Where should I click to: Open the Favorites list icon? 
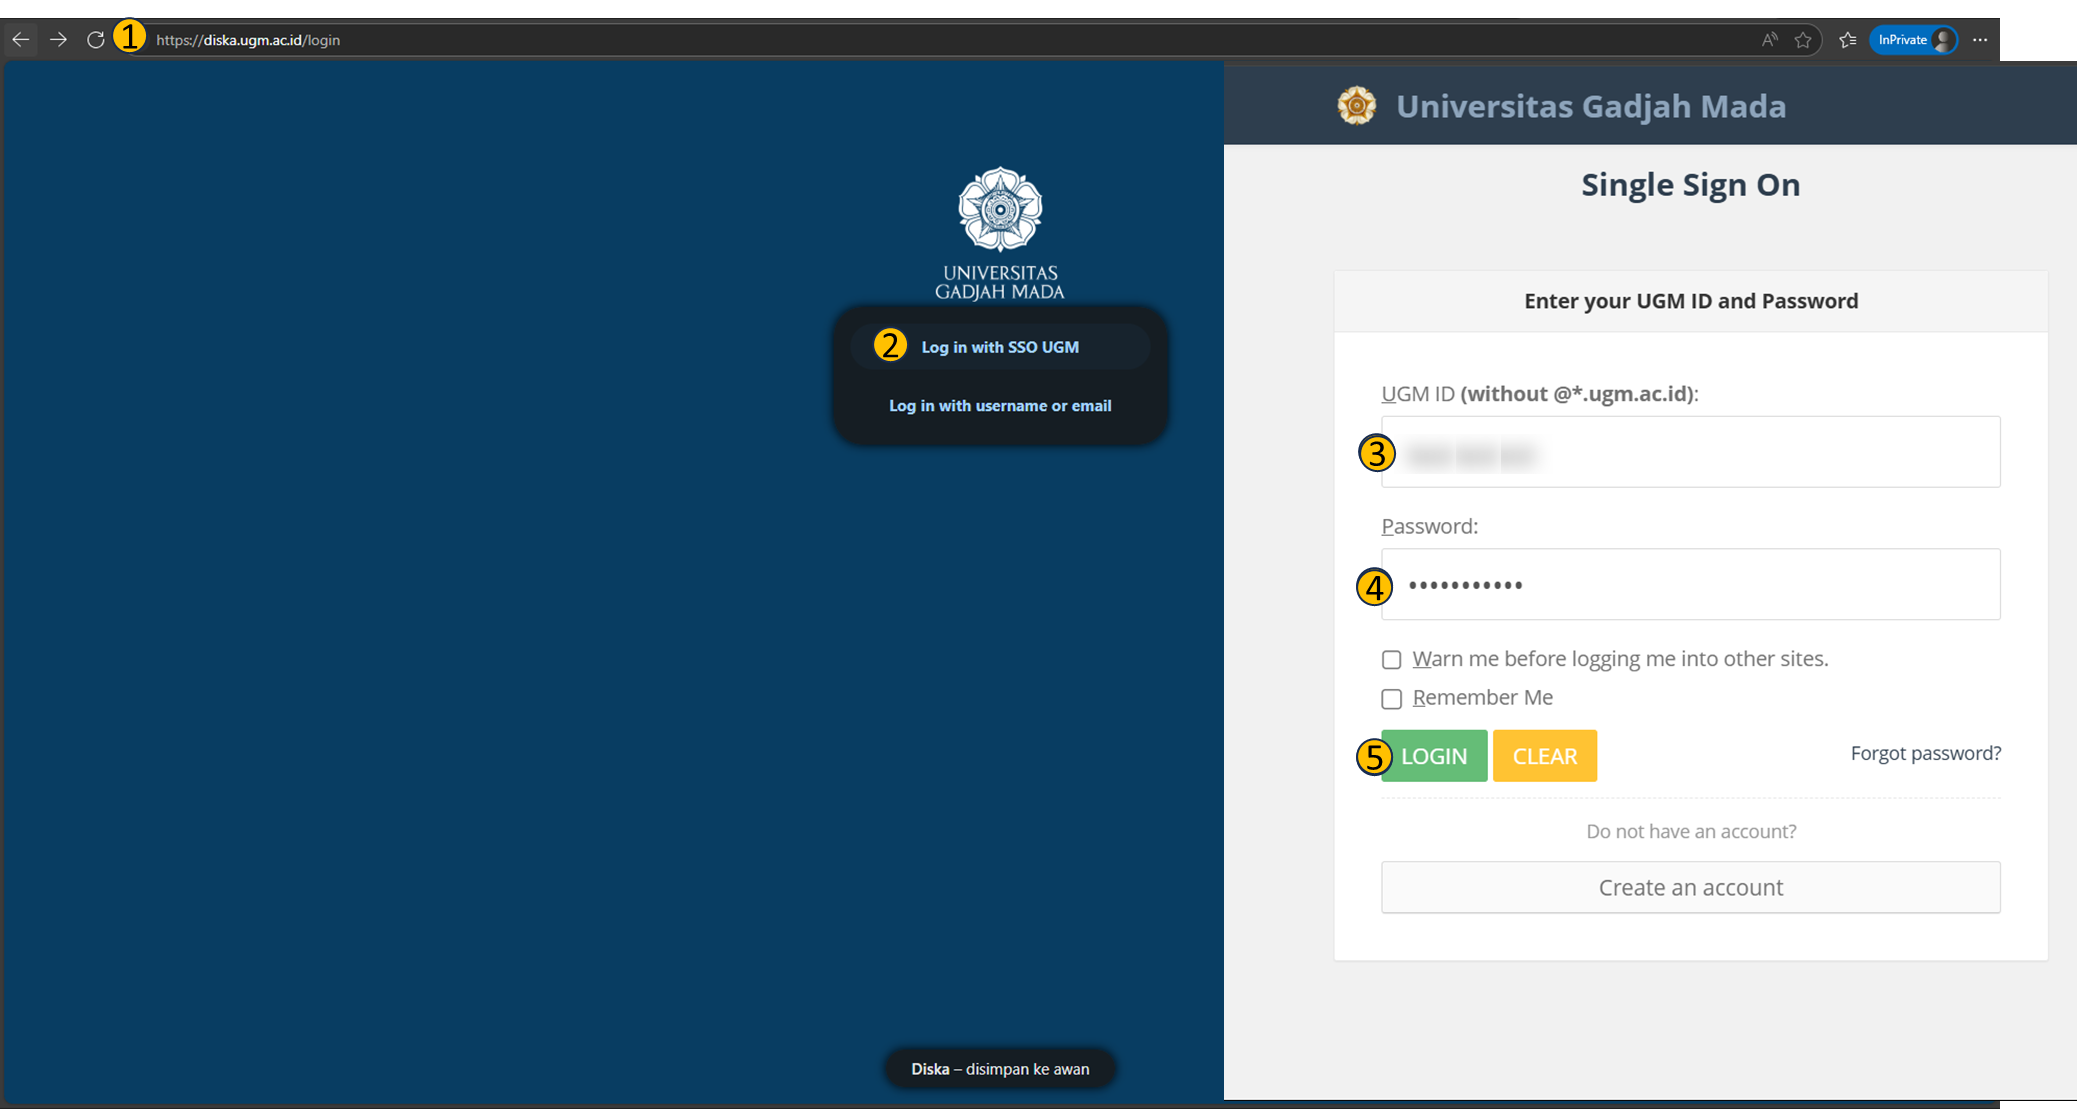(1847, 40)
